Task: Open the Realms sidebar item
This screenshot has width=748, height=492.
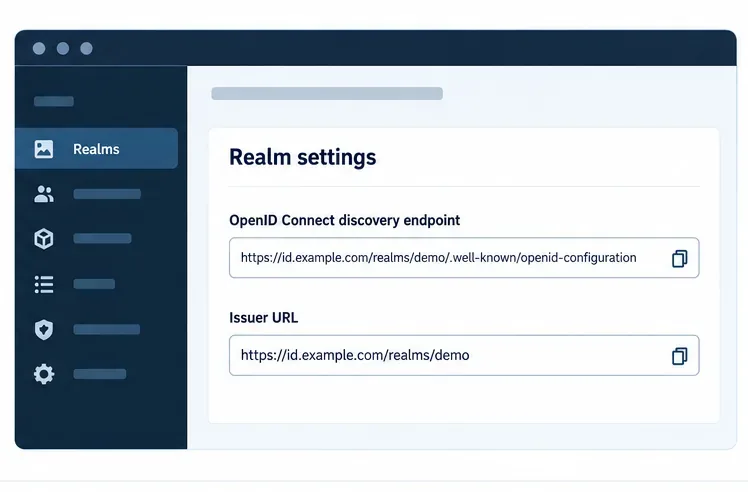Action: pos(96,148)
